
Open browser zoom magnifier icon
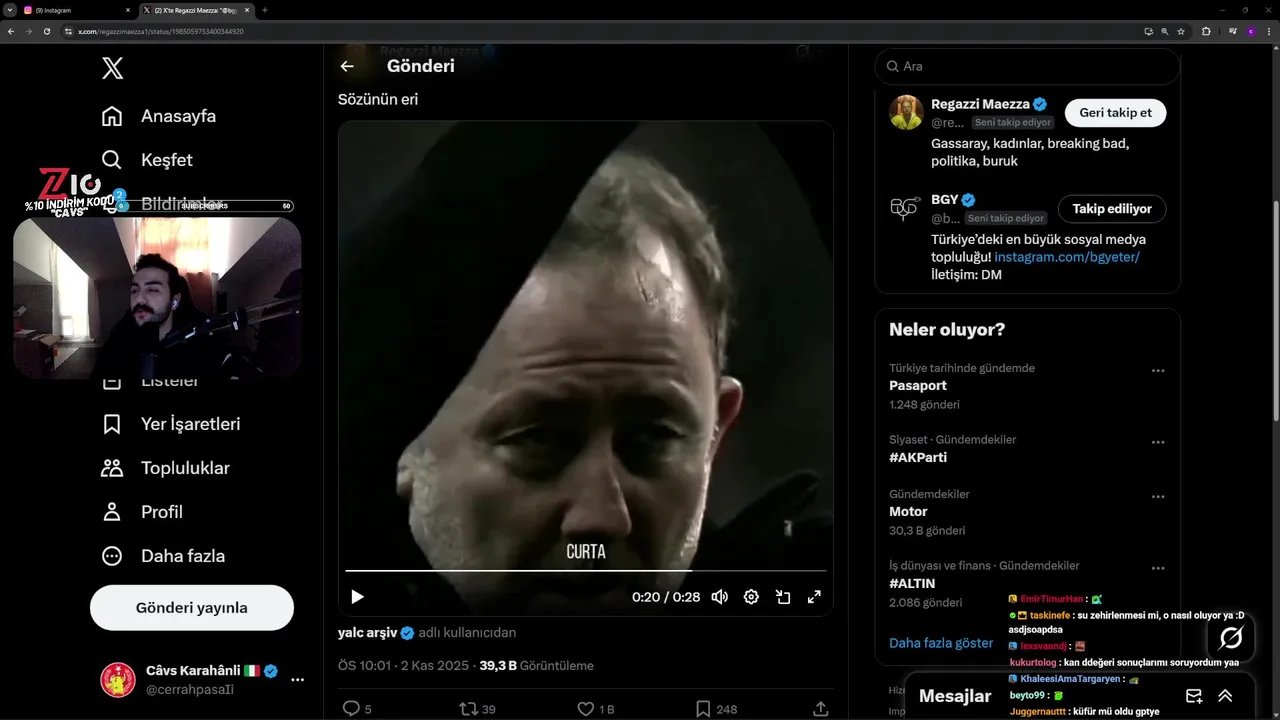(1165, 31)
